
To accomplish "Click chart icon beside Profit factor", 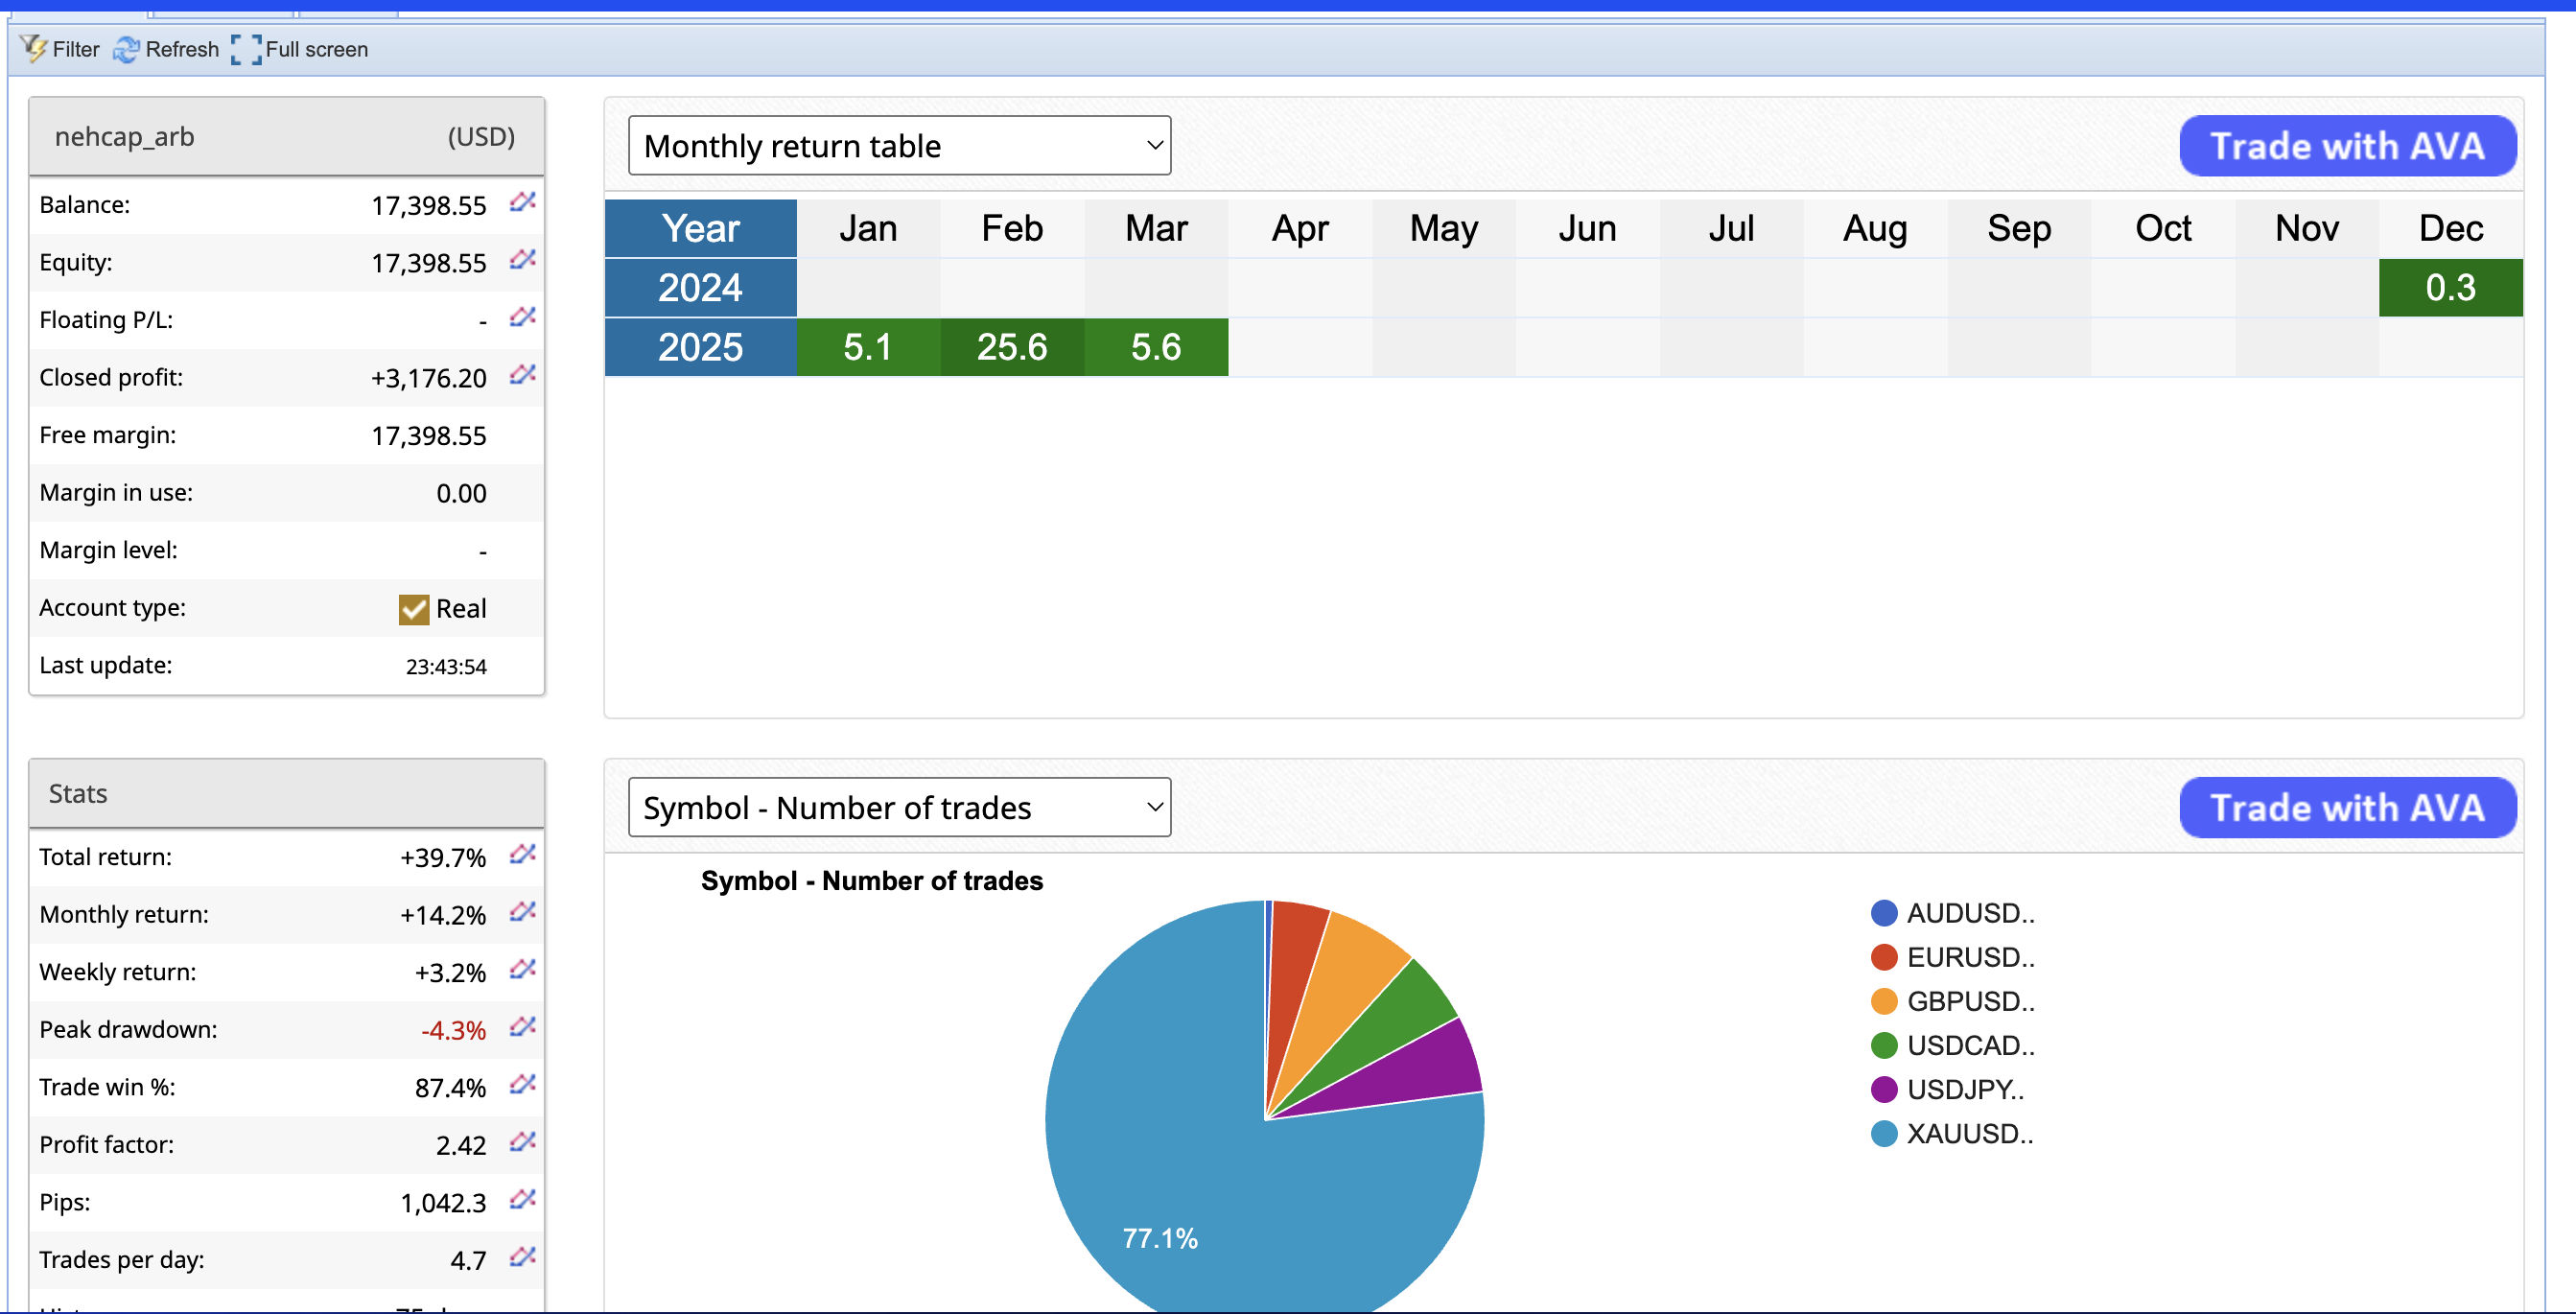I will 522,1142.
